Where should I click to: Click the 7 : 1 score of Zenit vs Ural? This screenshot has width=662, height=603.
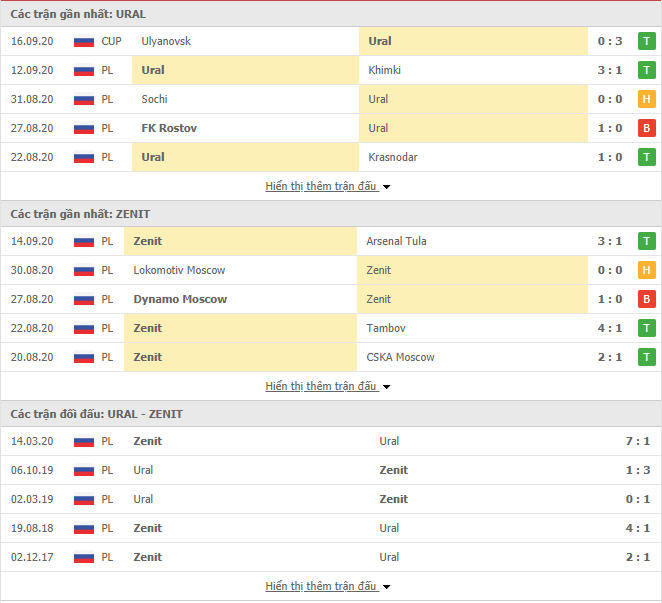point(638,441)
